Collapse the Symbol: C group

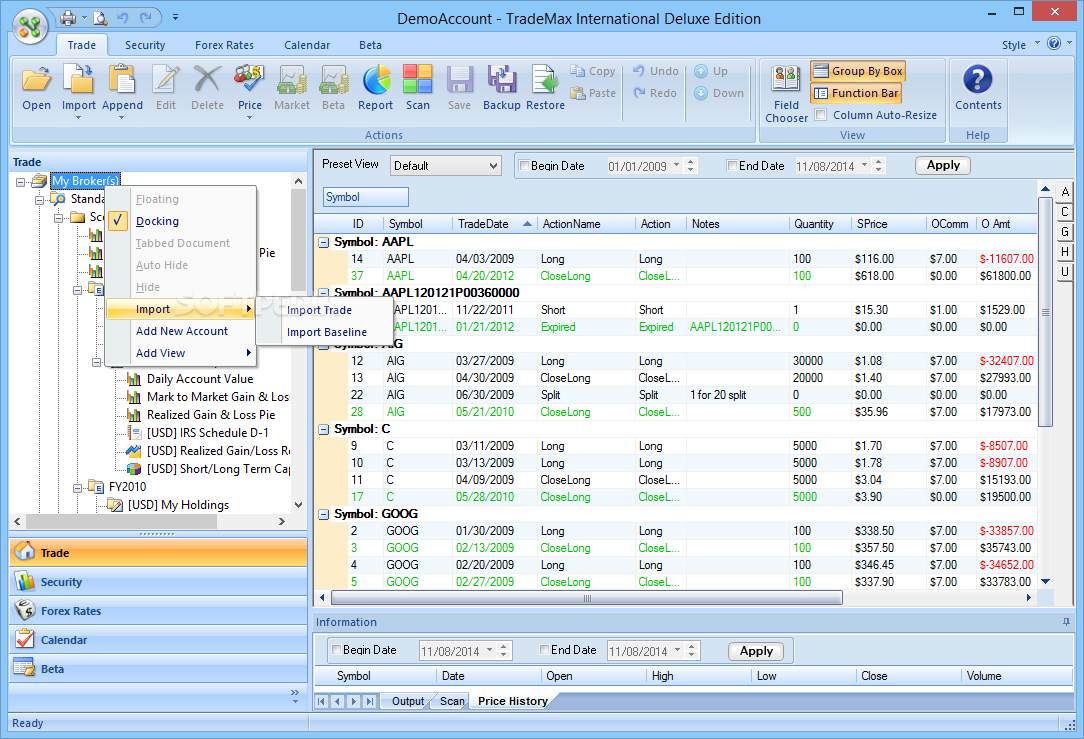pos(324,429)
